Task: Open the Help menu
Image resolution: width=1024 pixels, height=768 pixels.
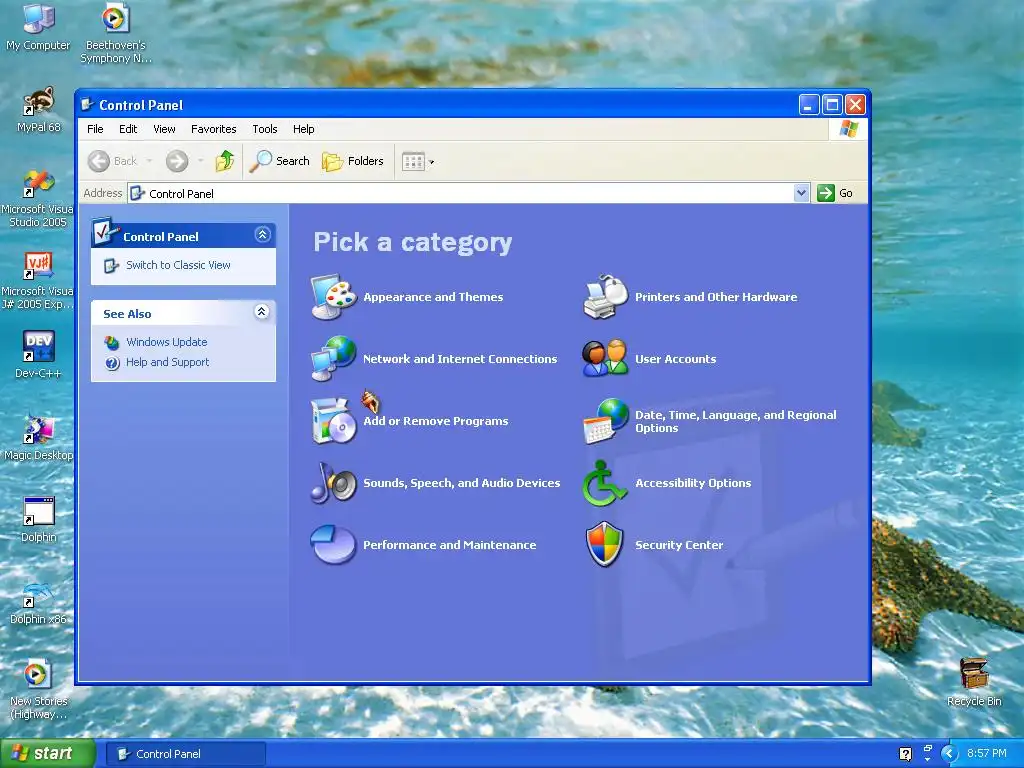Action: click(304, 129)
